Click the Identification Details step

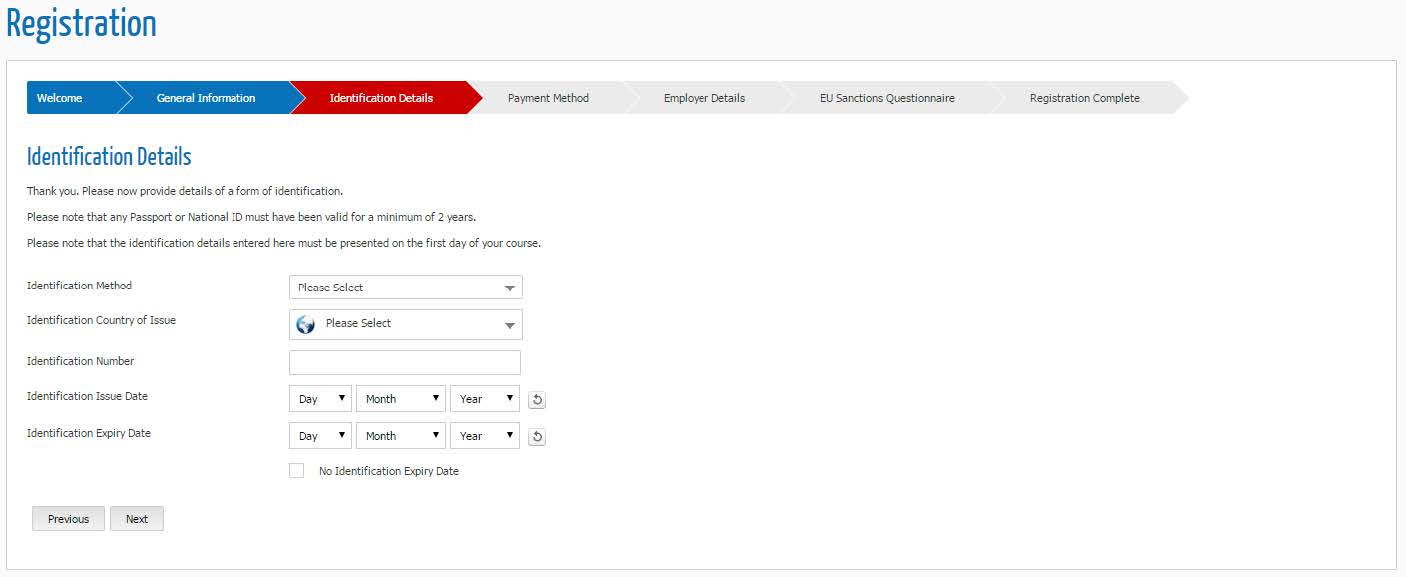[x=381, y=98]
